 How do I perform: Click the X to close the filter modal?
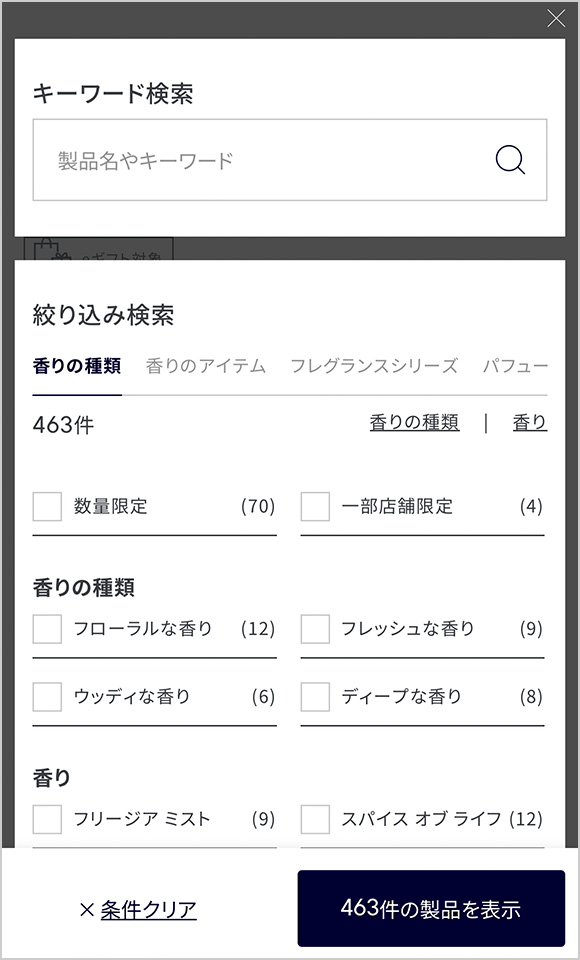pos(556,18)
